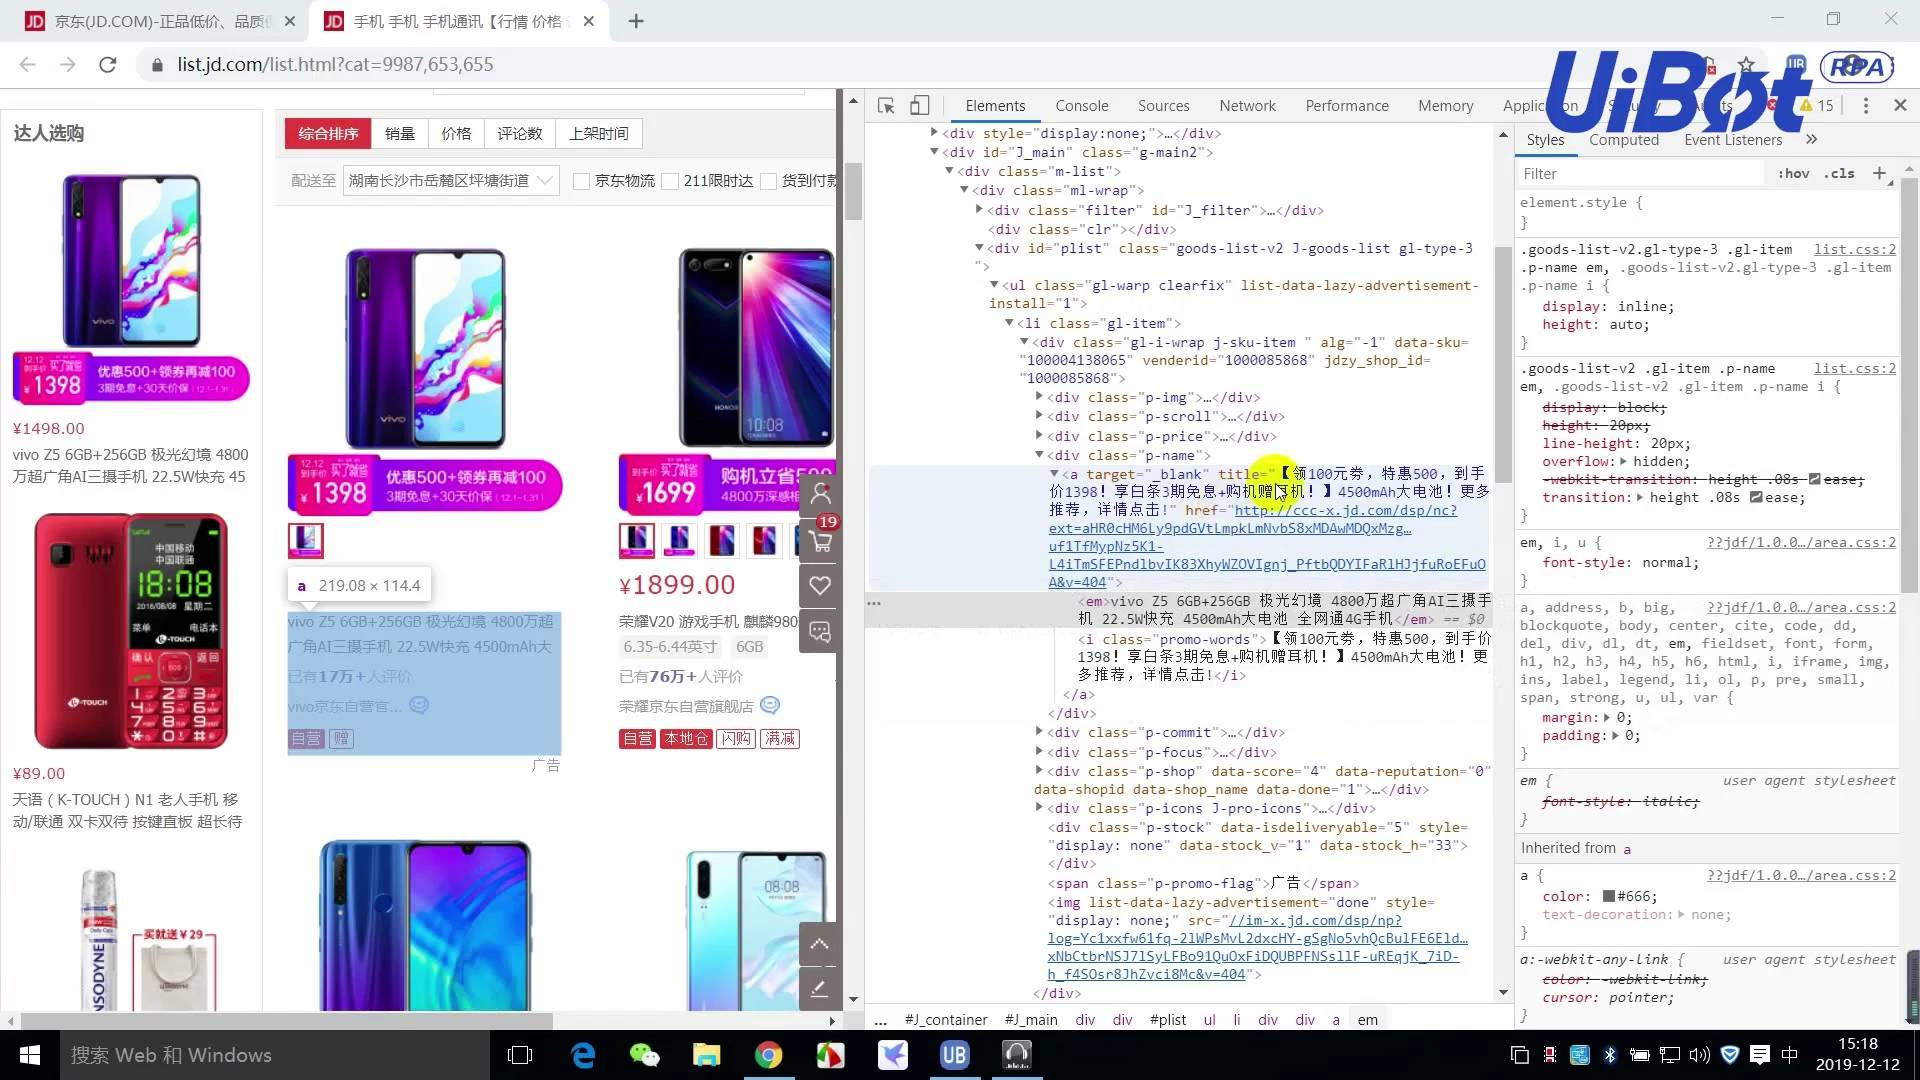Launch Edge from the taskbar

click(582, 1055)
